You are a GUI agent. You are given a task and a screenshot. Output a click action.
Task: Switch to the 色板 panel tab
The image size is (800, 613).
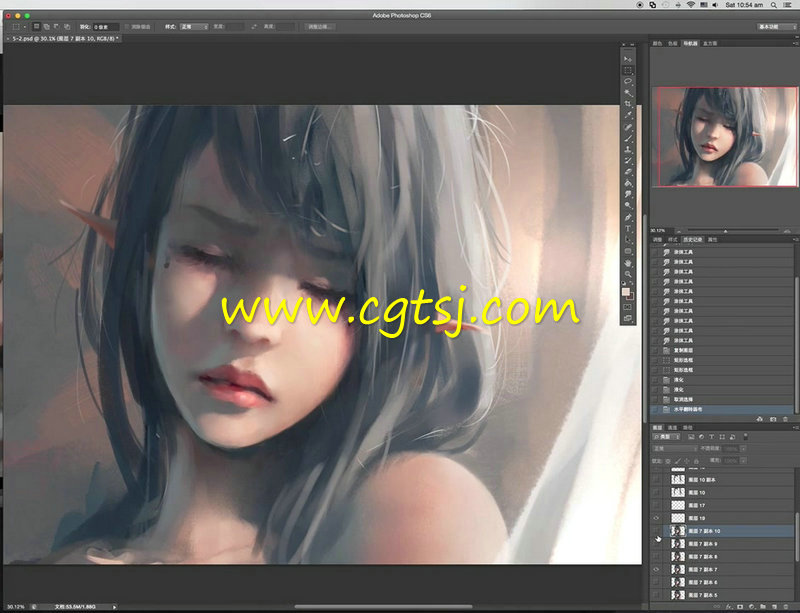point(673,43)
